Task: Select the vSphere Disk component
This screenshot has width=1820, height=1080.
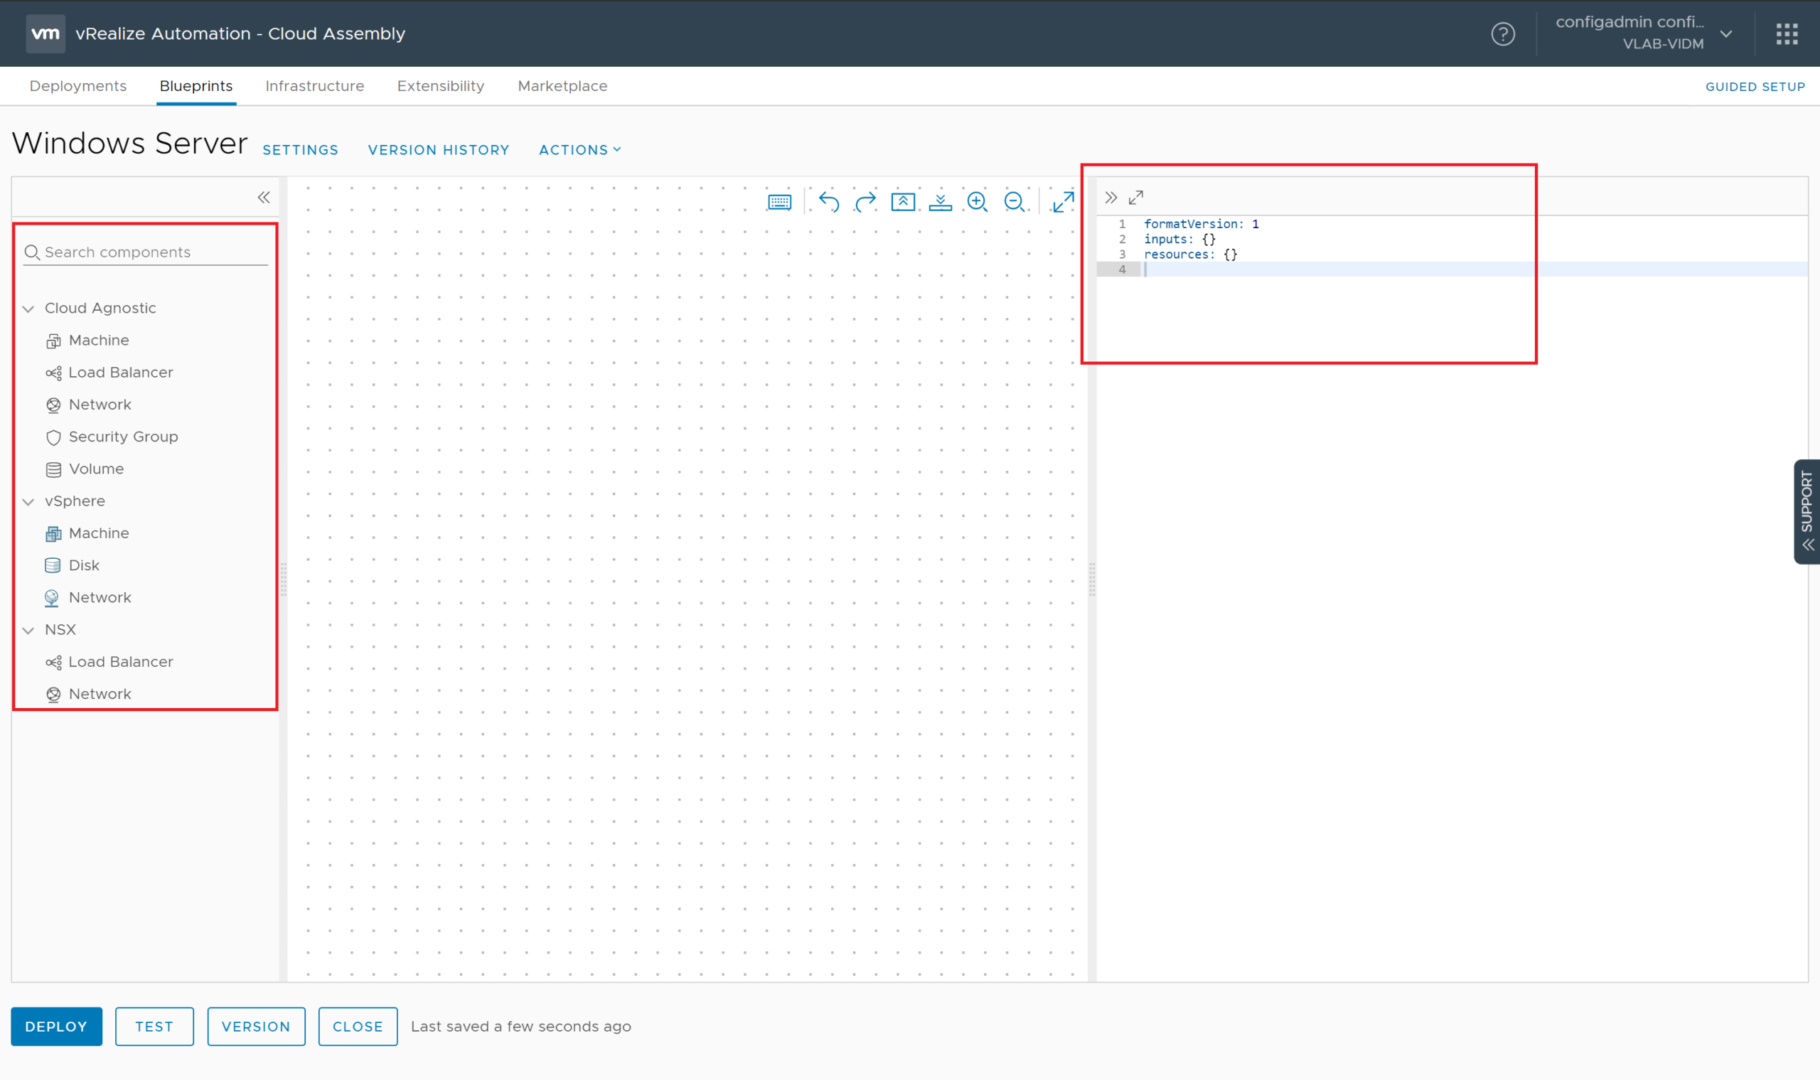Action: pos(84,566)
